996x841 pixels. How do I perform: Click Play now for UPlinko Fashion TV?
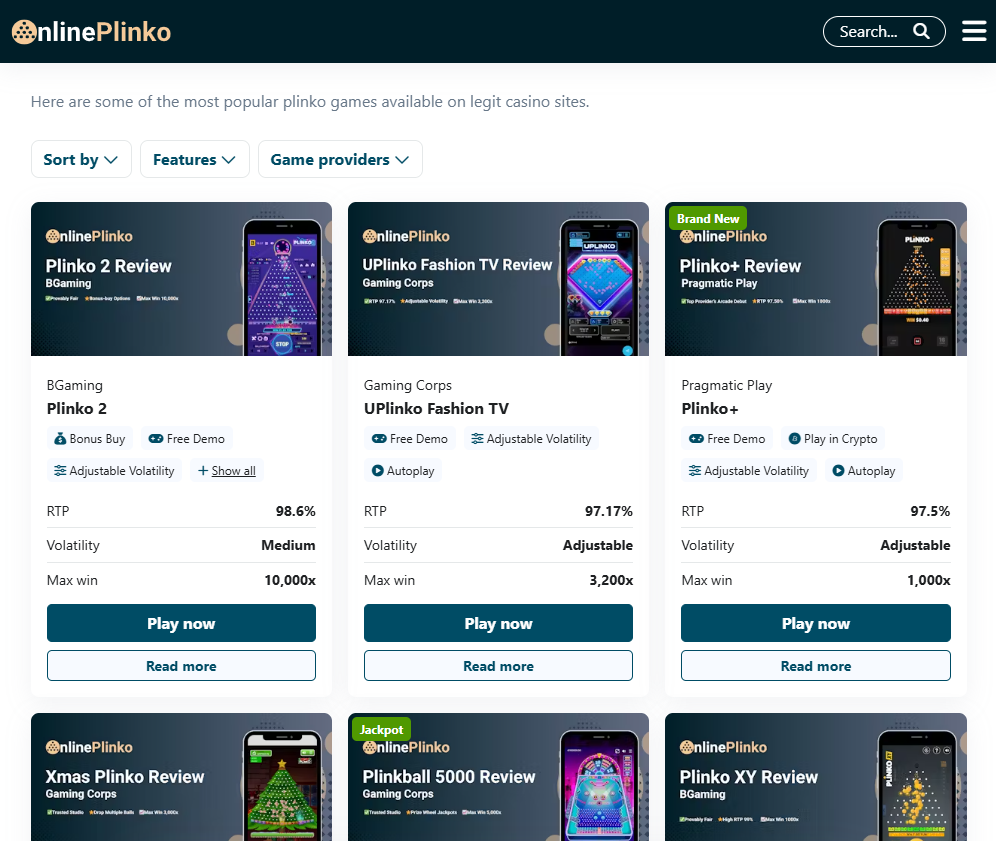click(498, 623)
